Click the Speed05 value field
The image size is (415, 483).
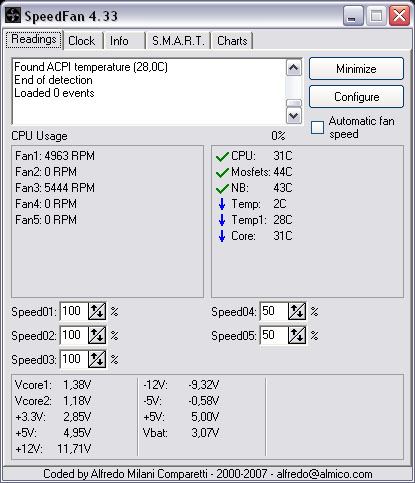click(x=274, y=335)
